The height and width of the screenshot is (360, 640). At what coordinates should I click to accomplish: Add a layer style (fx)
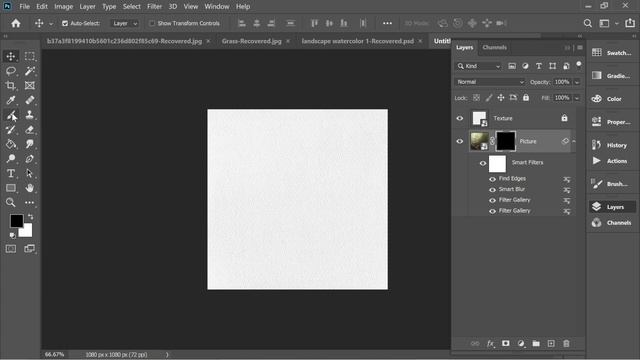click(490, 344)
